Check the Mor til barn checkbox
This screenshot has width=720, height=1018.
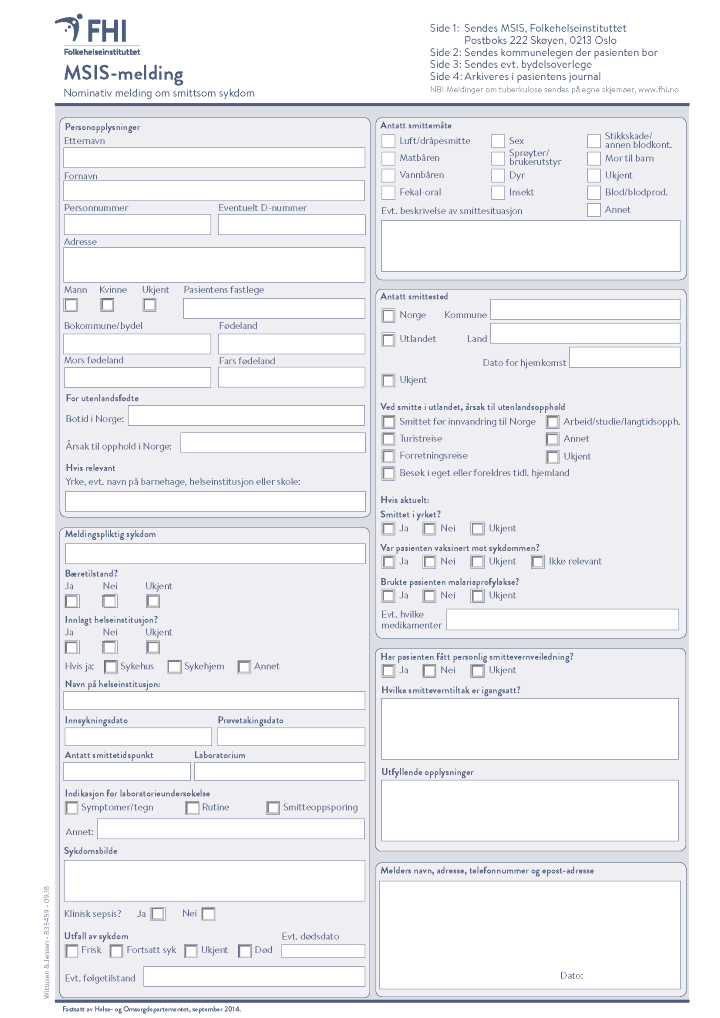point(594,159)
